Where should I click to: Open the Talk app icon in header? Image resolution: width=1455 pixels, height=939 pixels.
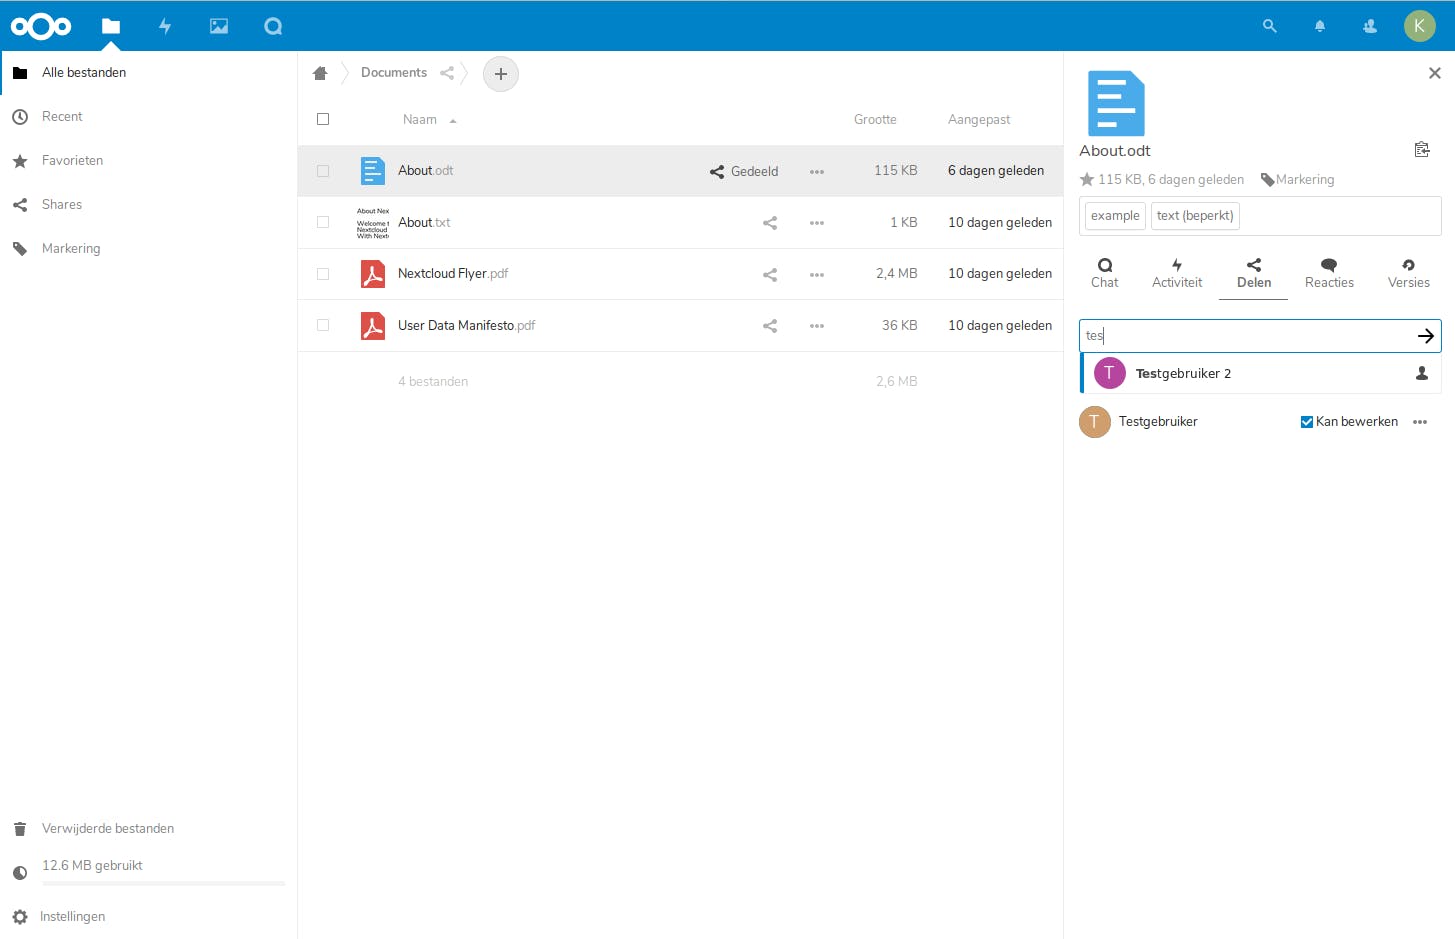tap(273, 26)
